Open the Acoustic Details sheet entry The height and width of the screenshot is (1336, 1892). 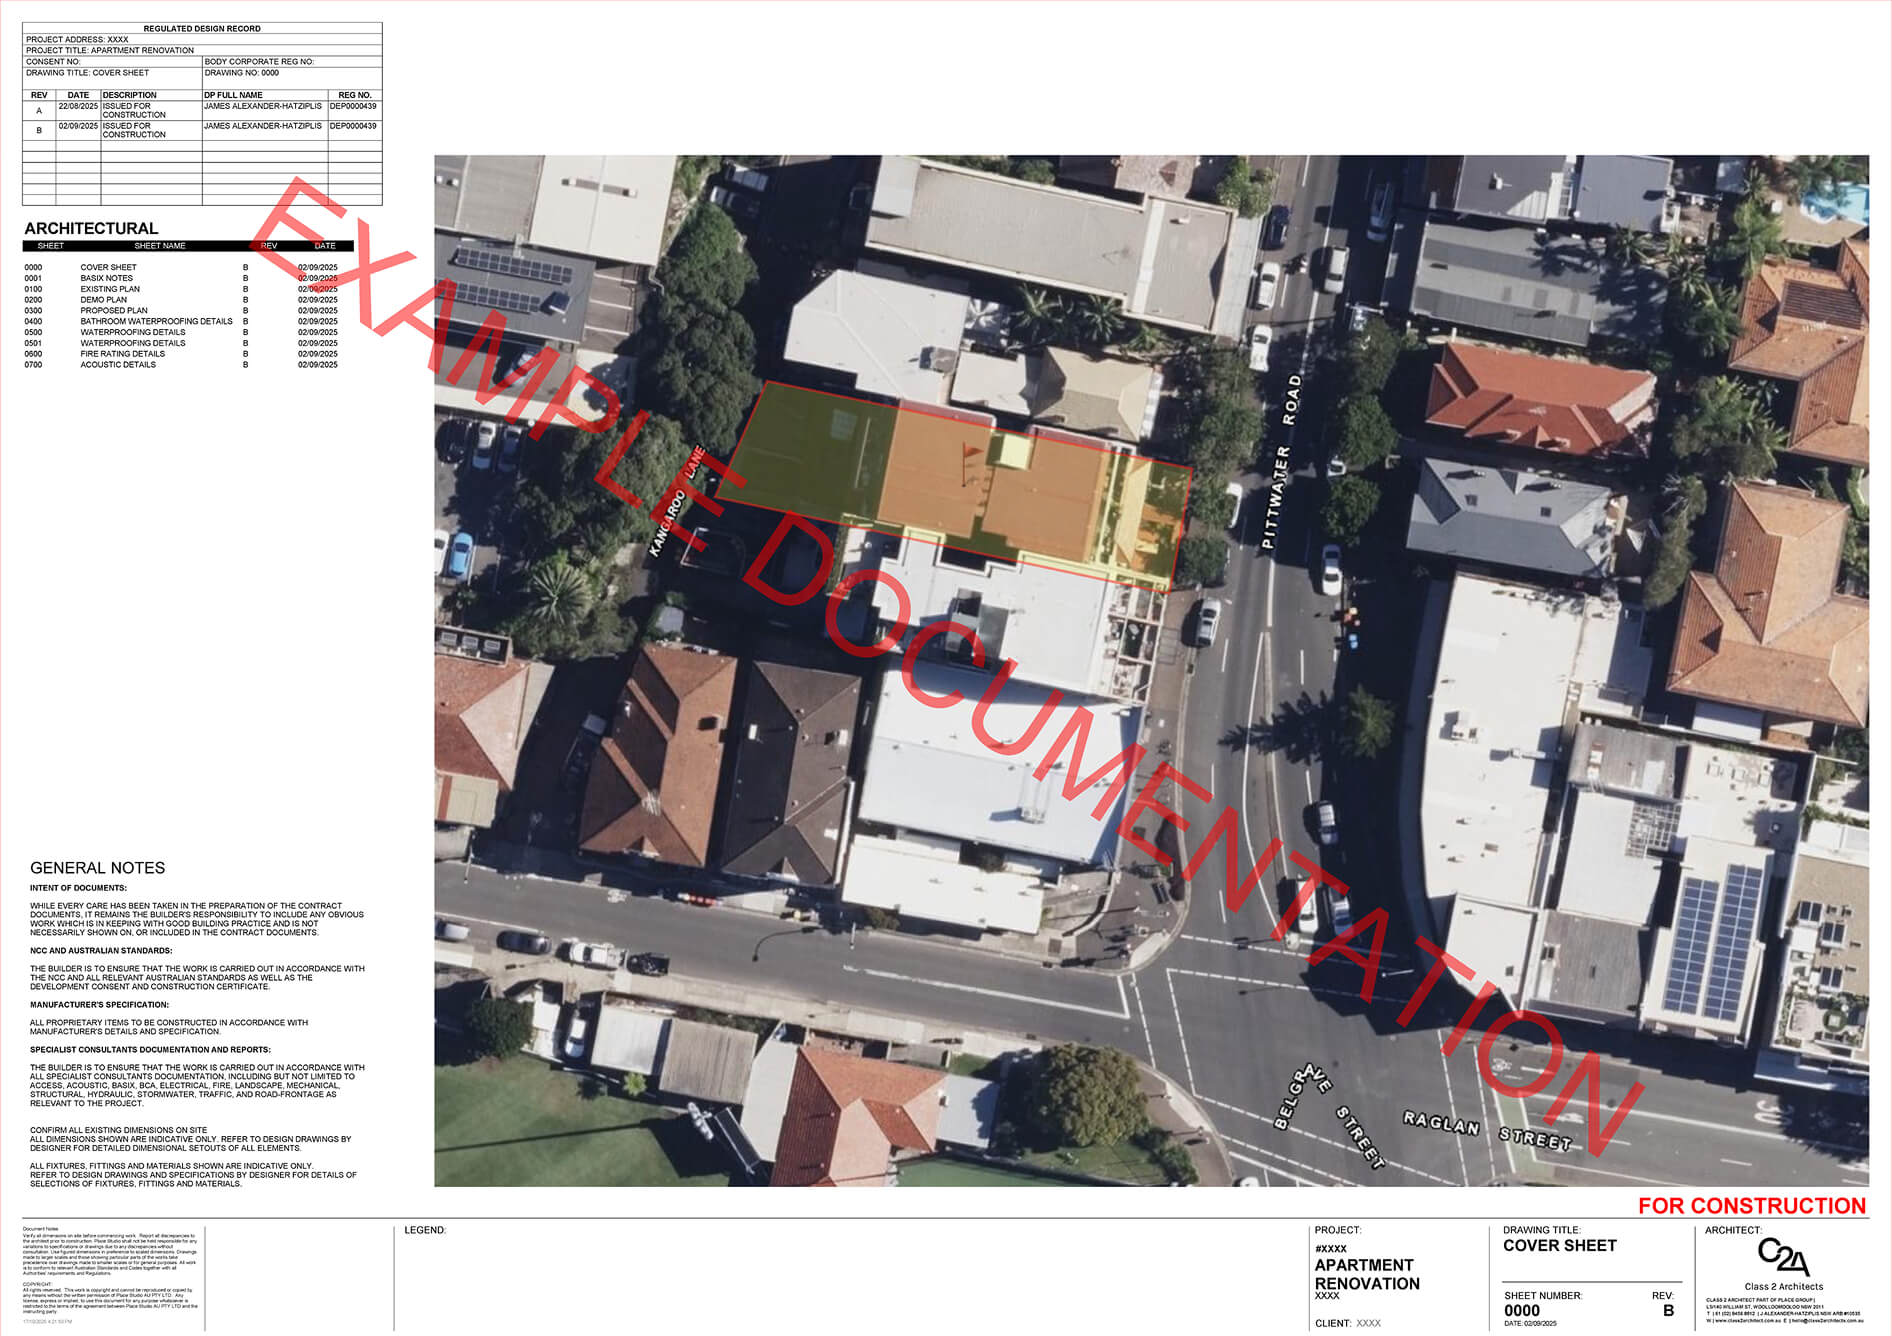[x=118, y=365]
